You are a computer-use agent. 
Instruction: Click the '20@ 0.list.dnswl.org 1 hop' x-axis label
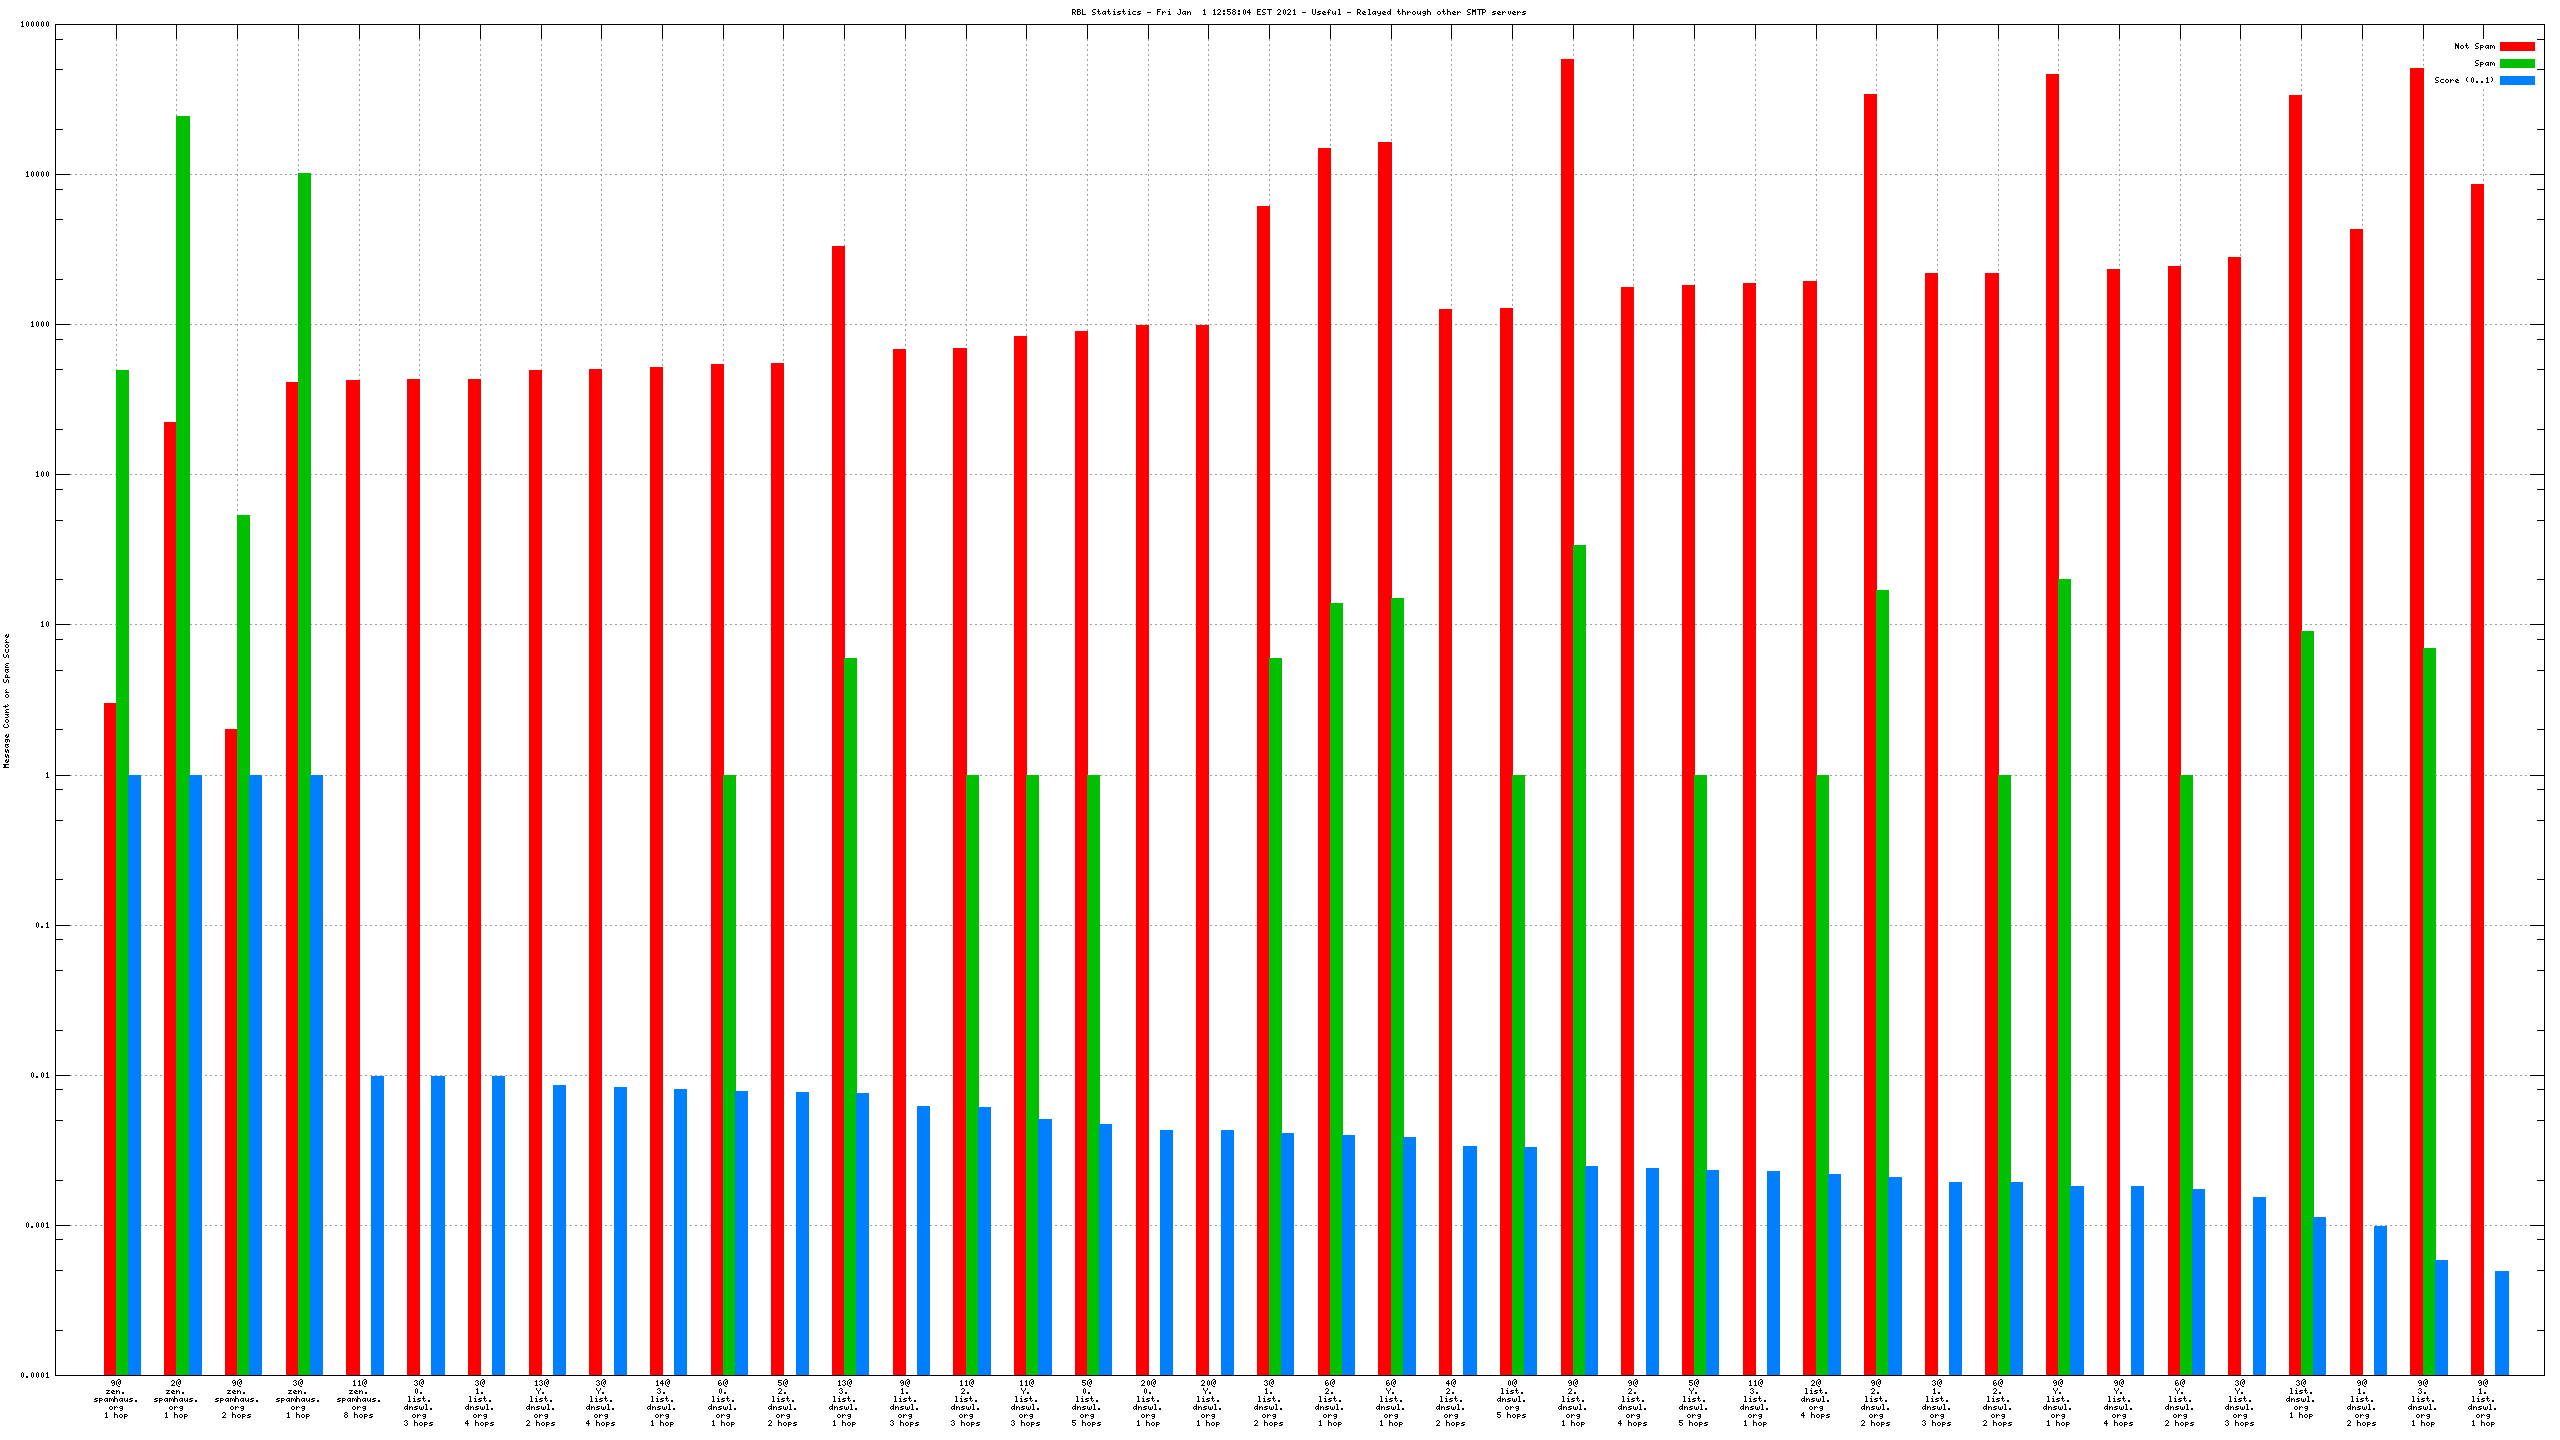tap(1148, 1403)
